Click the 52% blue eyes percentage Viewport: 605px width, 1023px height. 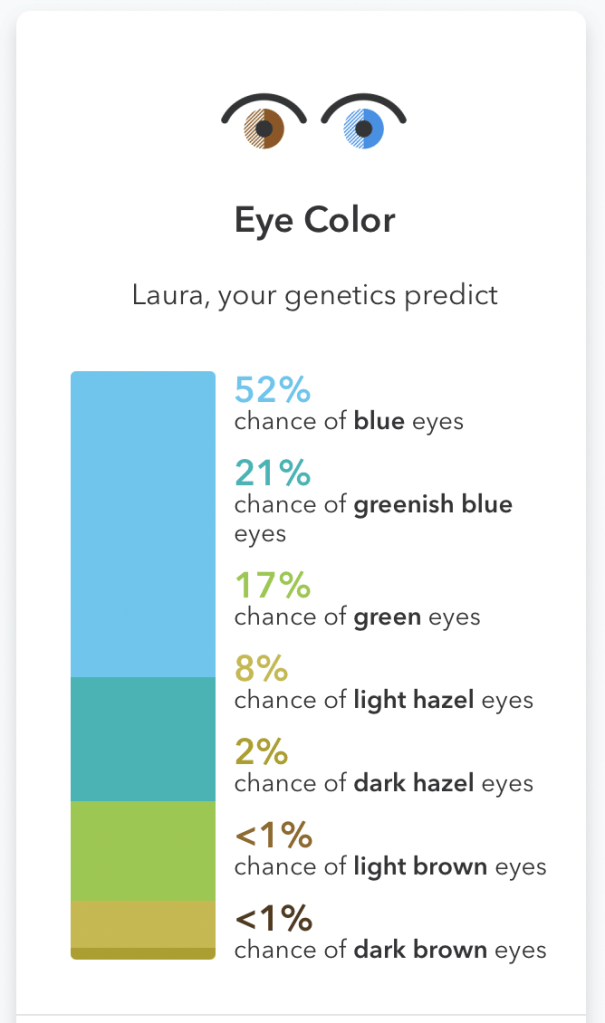(273, 389)
